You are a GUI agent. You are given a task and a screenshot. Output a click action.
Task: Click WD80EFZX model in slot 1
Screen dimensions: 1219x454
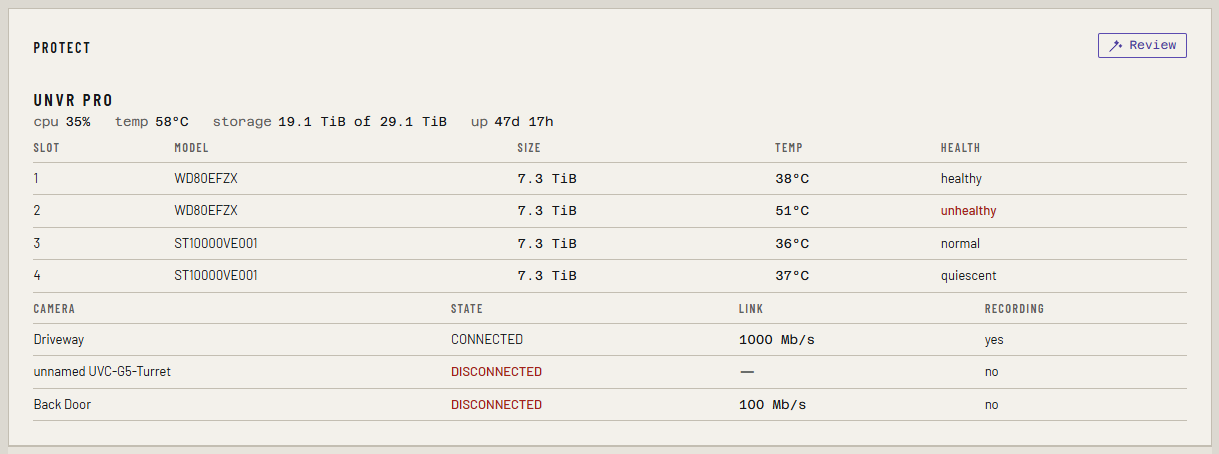coord(206,179)
